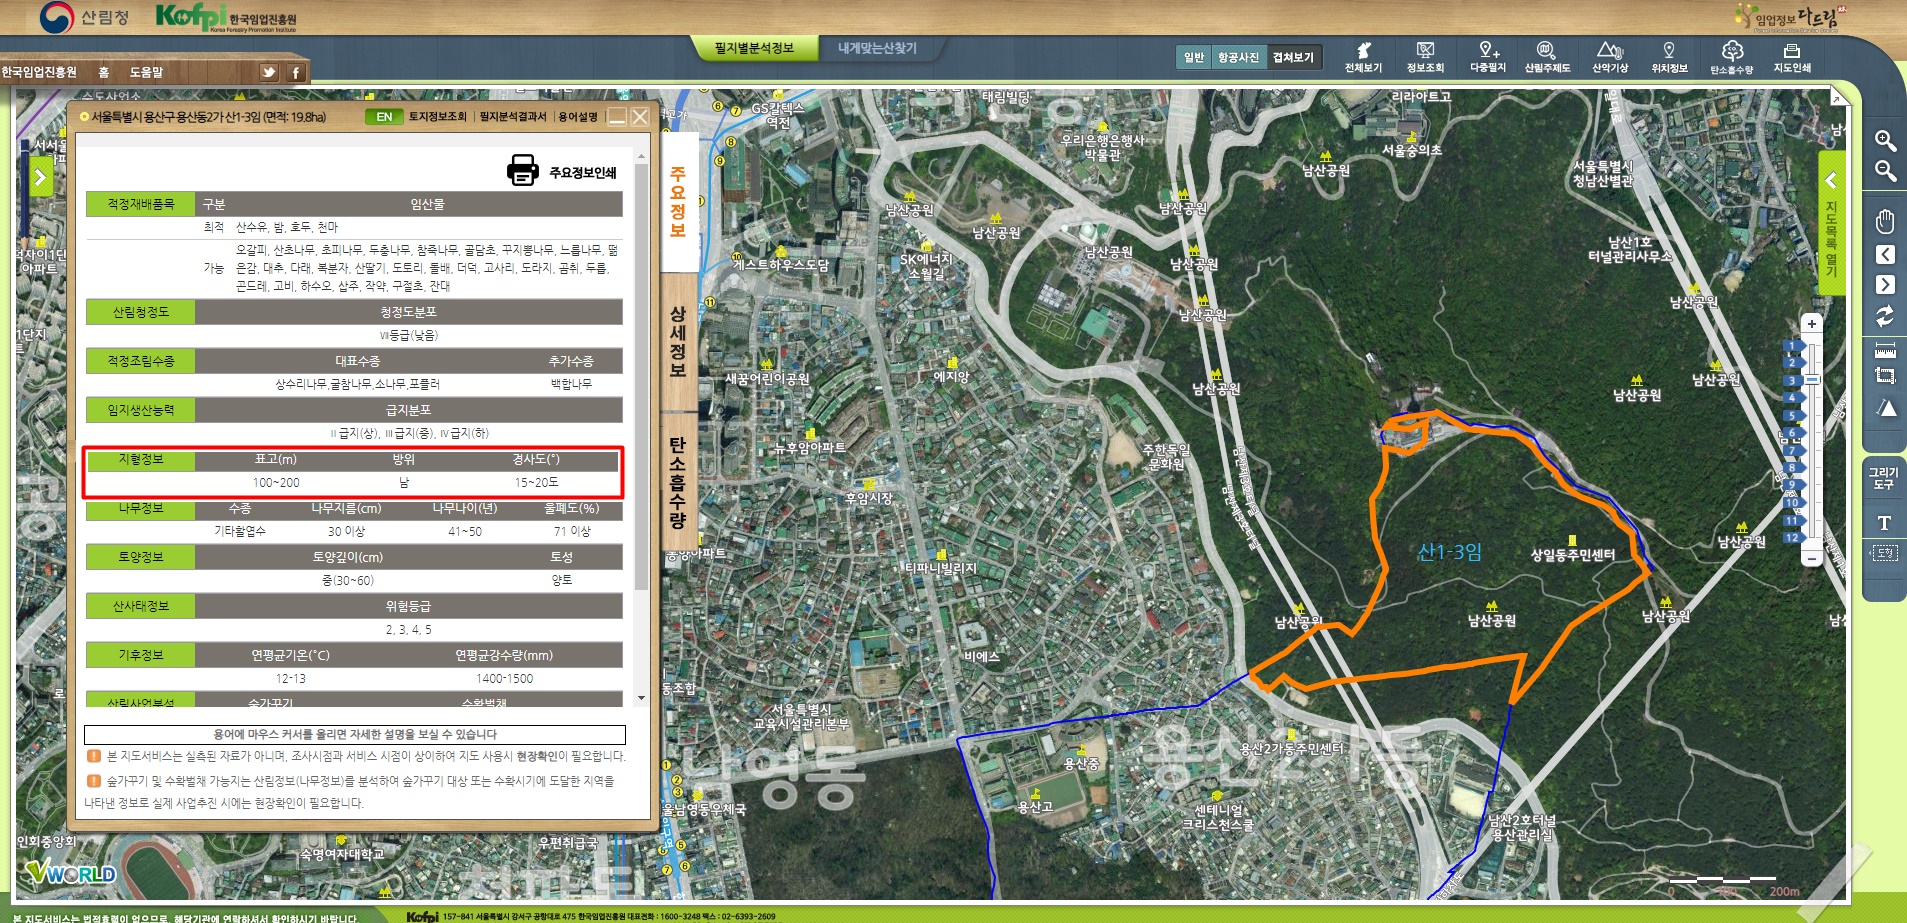The height and width of the screenshot is (923, 1907).
Task: Select the text T drawing tool
Action: (1884, 523)
